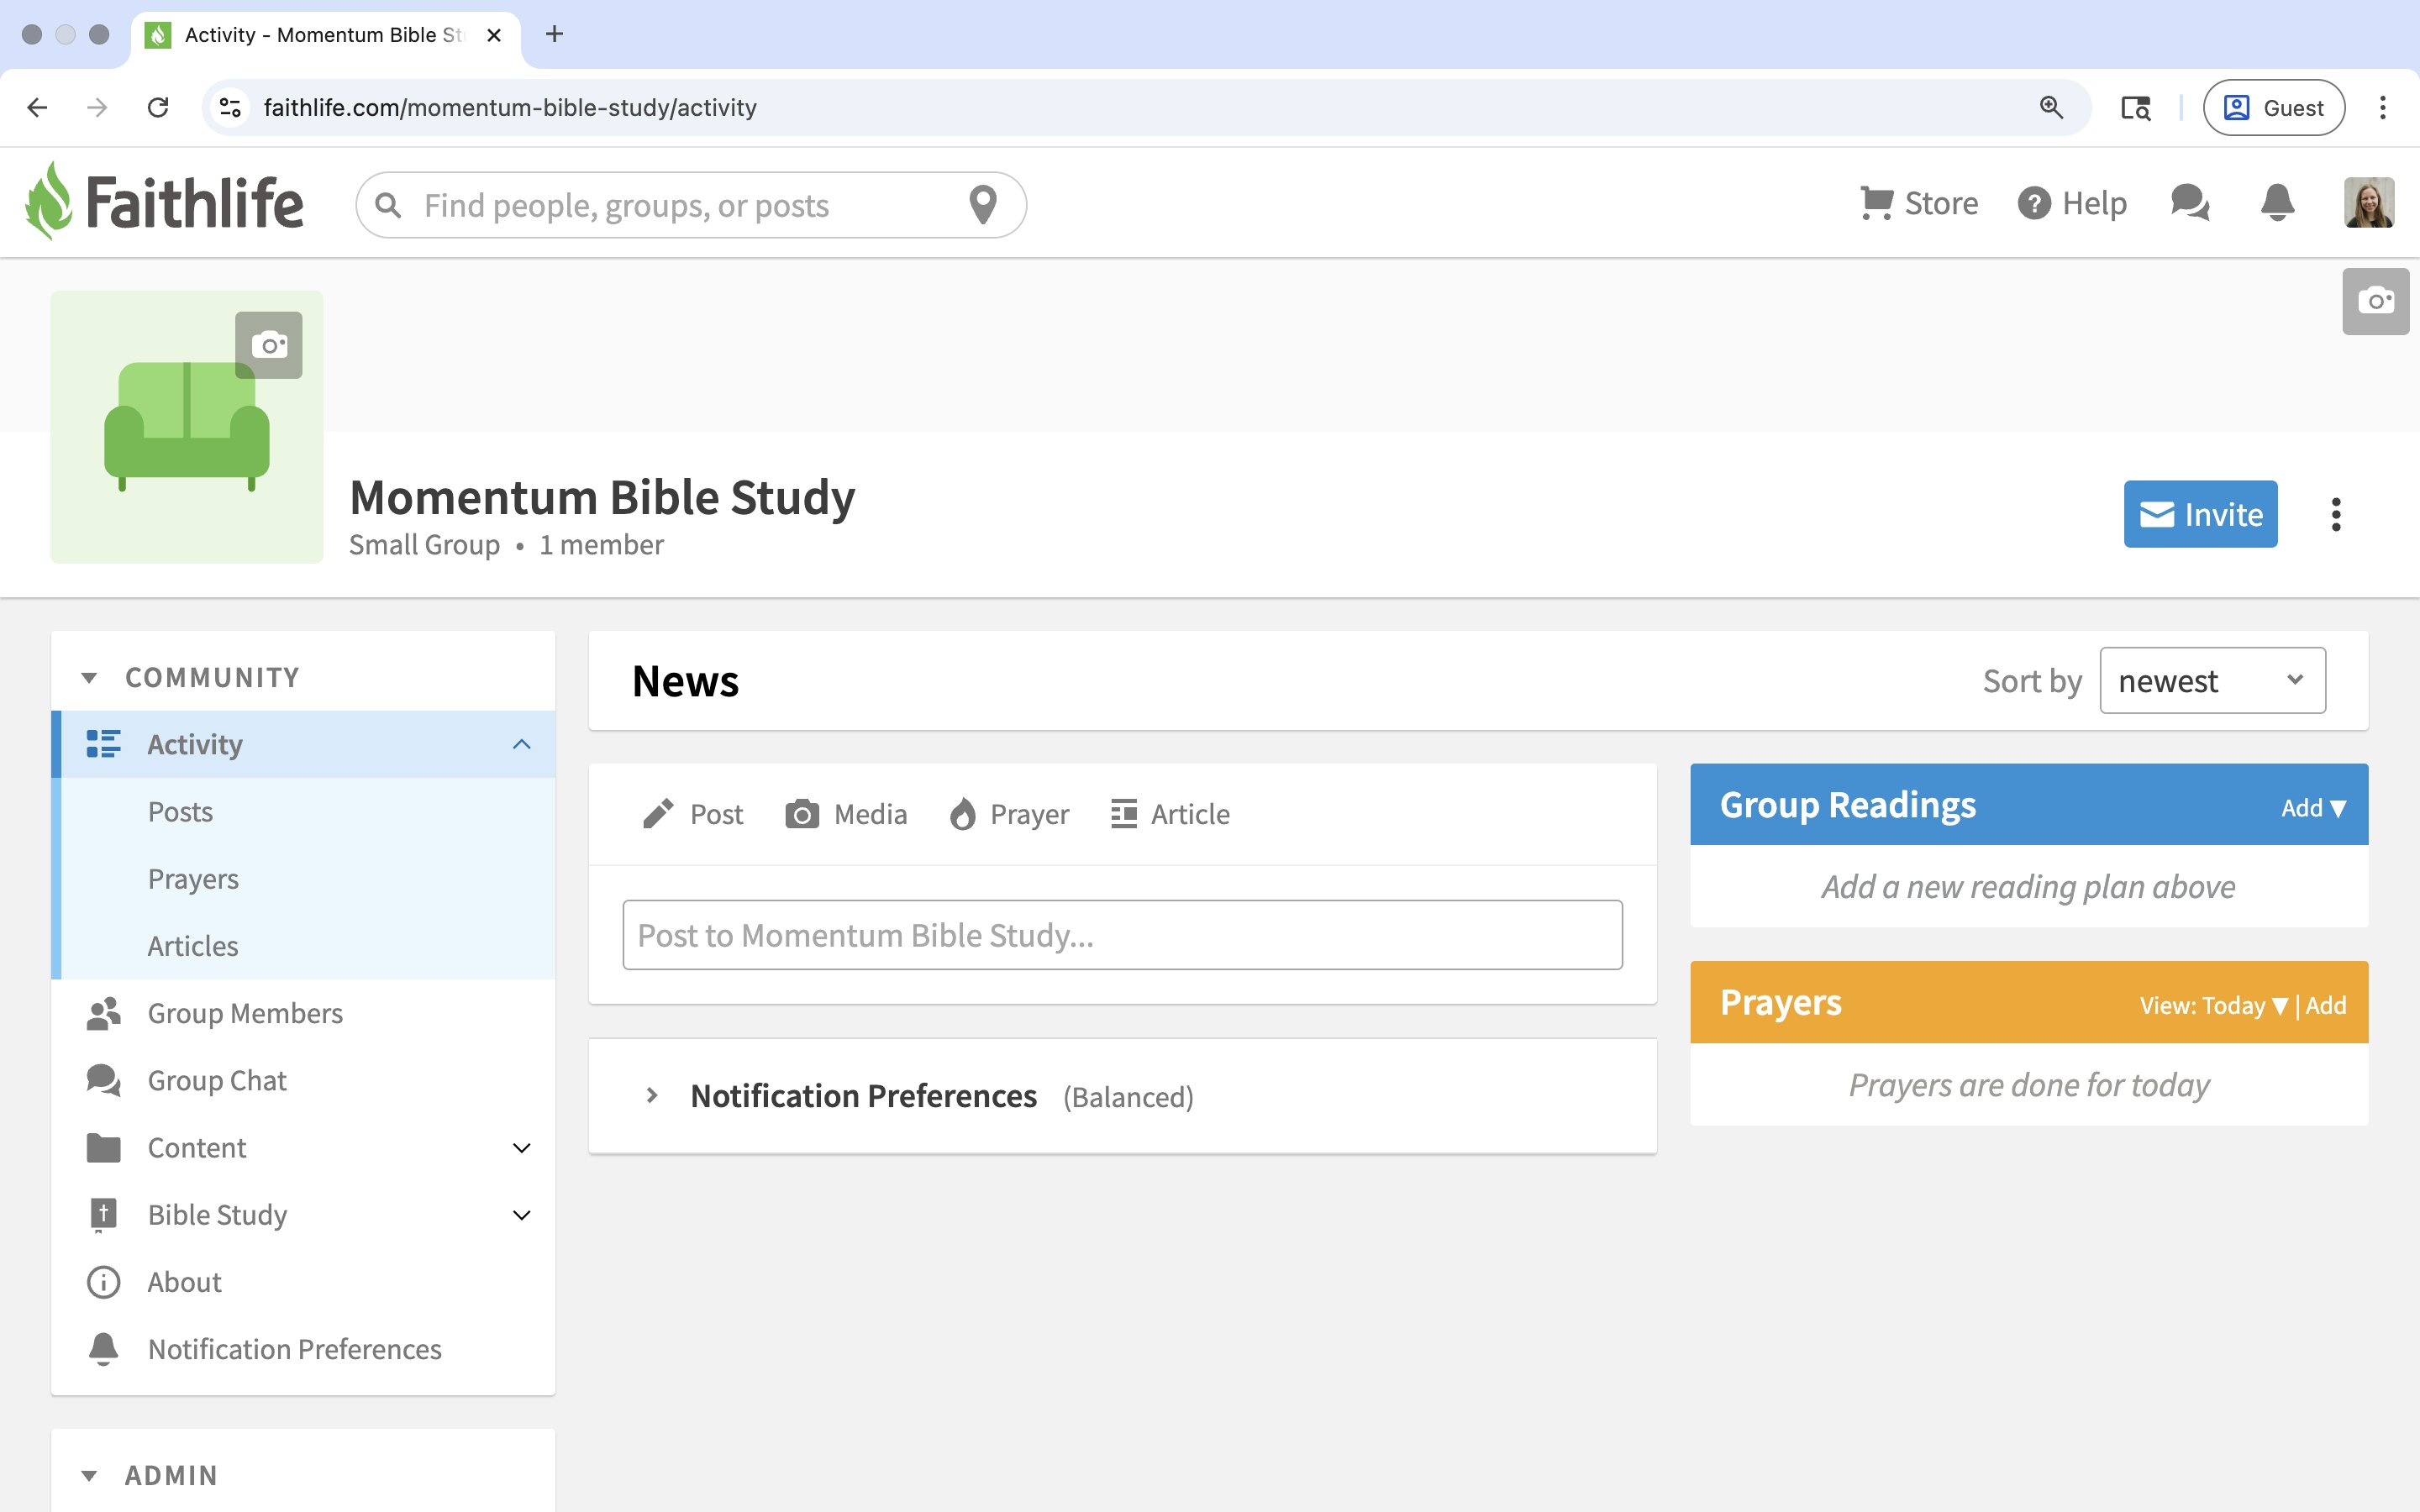The width and height of the screenshot is (2420, 1512).
Task: Reload the page in the browser
Action: pos(158,107)
